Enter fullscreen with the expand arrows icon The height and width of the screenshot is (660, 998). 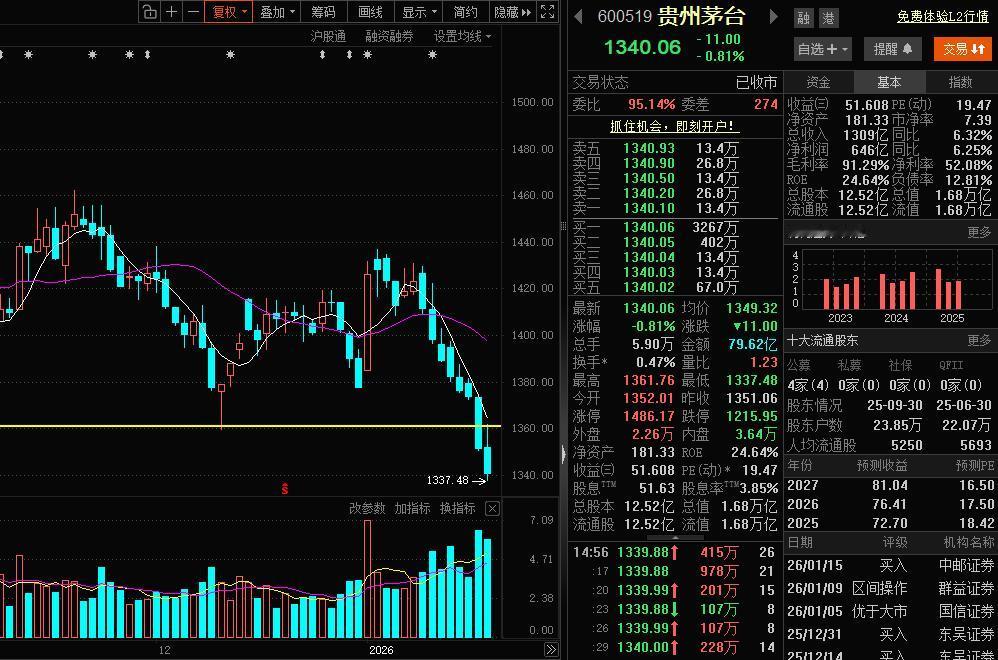(547, 12)
